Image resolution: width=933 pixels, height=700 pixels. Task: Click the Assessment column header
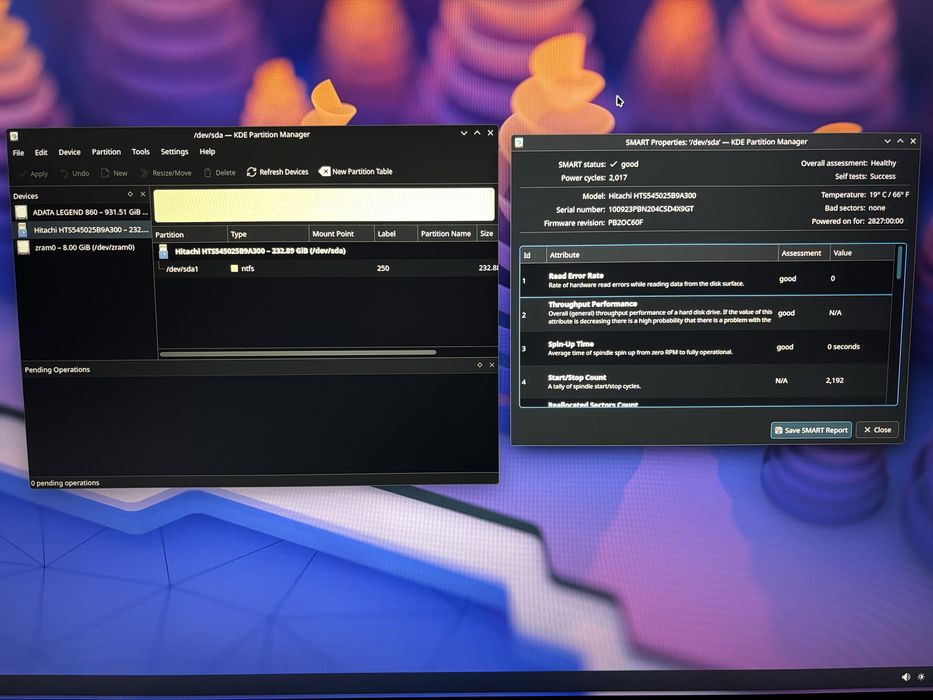803,253
